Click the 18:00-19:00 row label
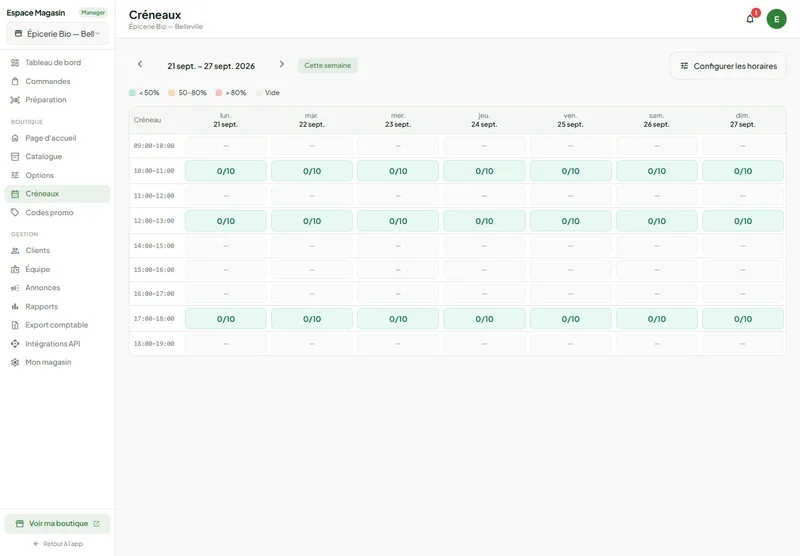Screen dimensions: 800x556 tap(154, 344)
